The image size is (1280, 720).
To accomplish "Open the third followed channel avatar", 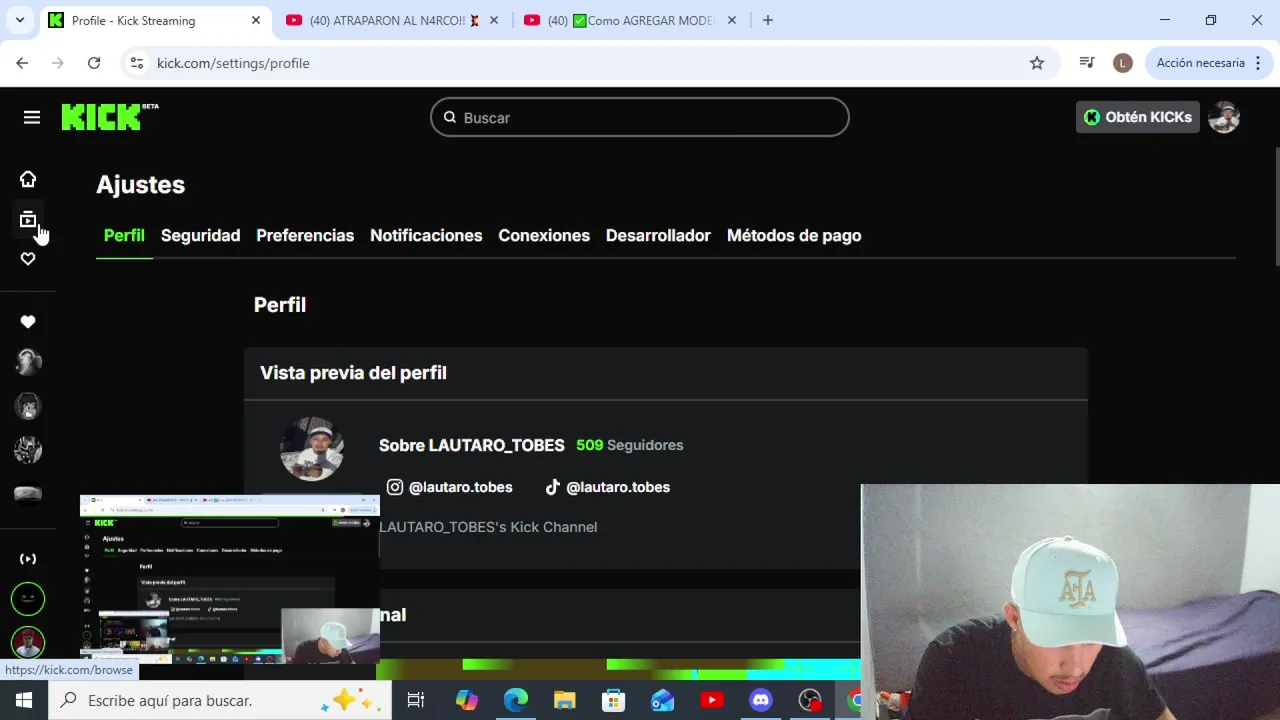I will 28,450.
